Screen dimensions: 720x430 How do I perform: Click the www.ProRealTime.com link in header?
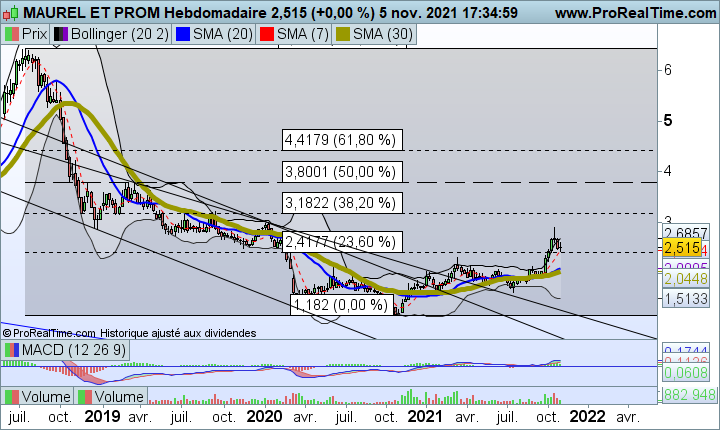coord(636,13)
